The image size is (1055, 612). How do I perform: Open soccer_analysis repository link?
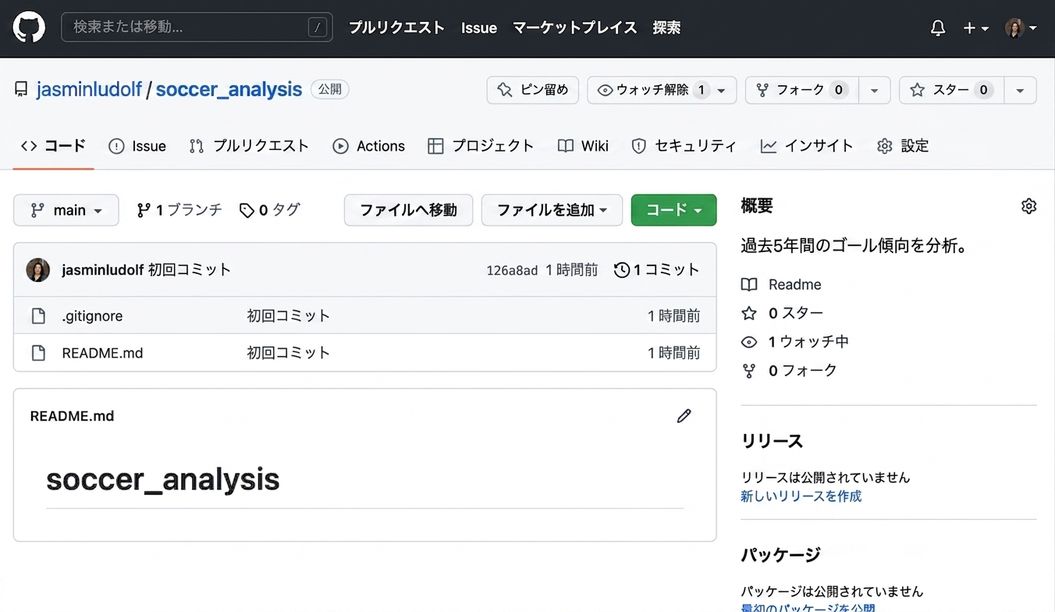point(229,89)
